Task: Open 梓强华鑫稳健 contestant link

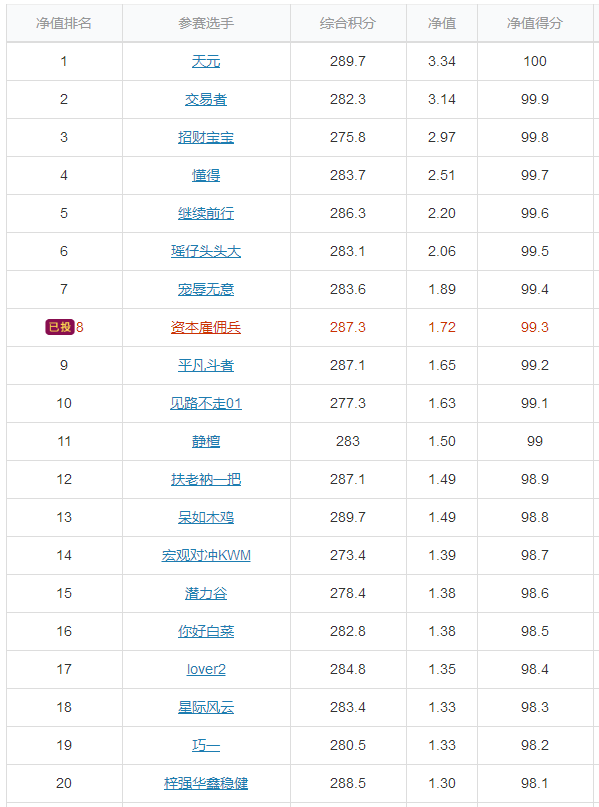Action: pyautogui.click(x=206, y=783)
